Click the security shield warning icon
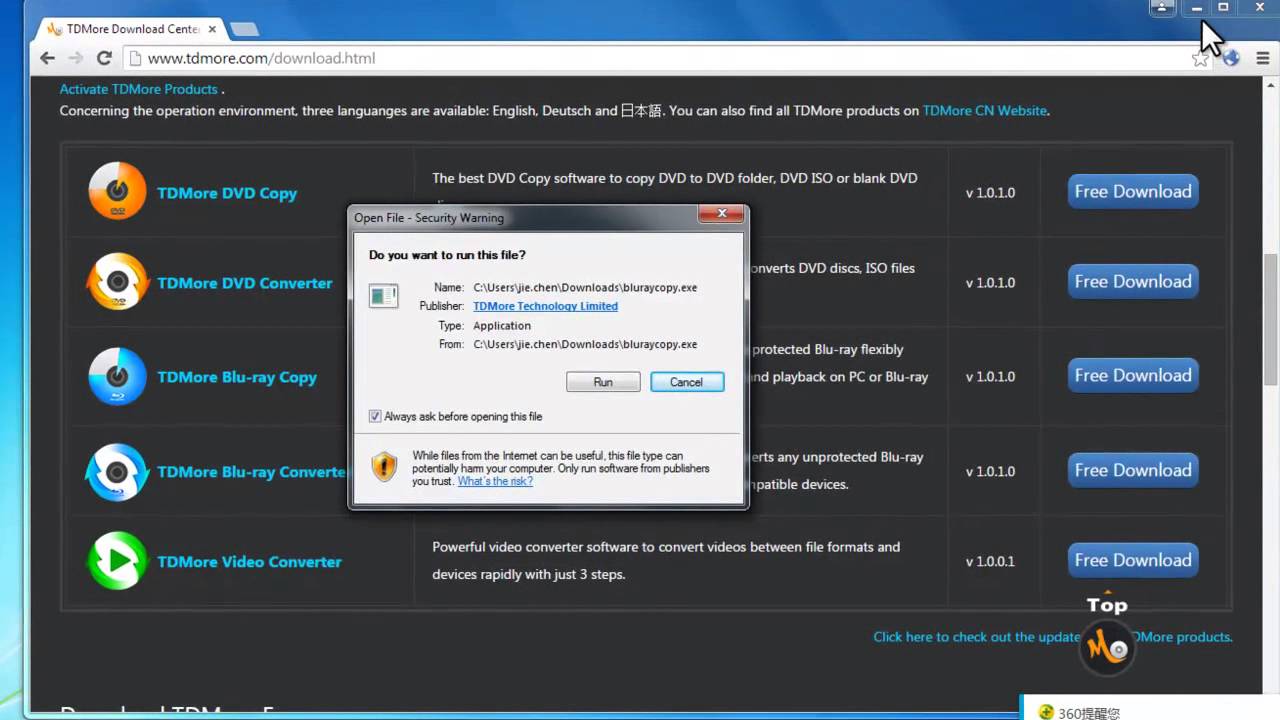Viewport: 1280px width, 720px height. (x=385, y=467)
